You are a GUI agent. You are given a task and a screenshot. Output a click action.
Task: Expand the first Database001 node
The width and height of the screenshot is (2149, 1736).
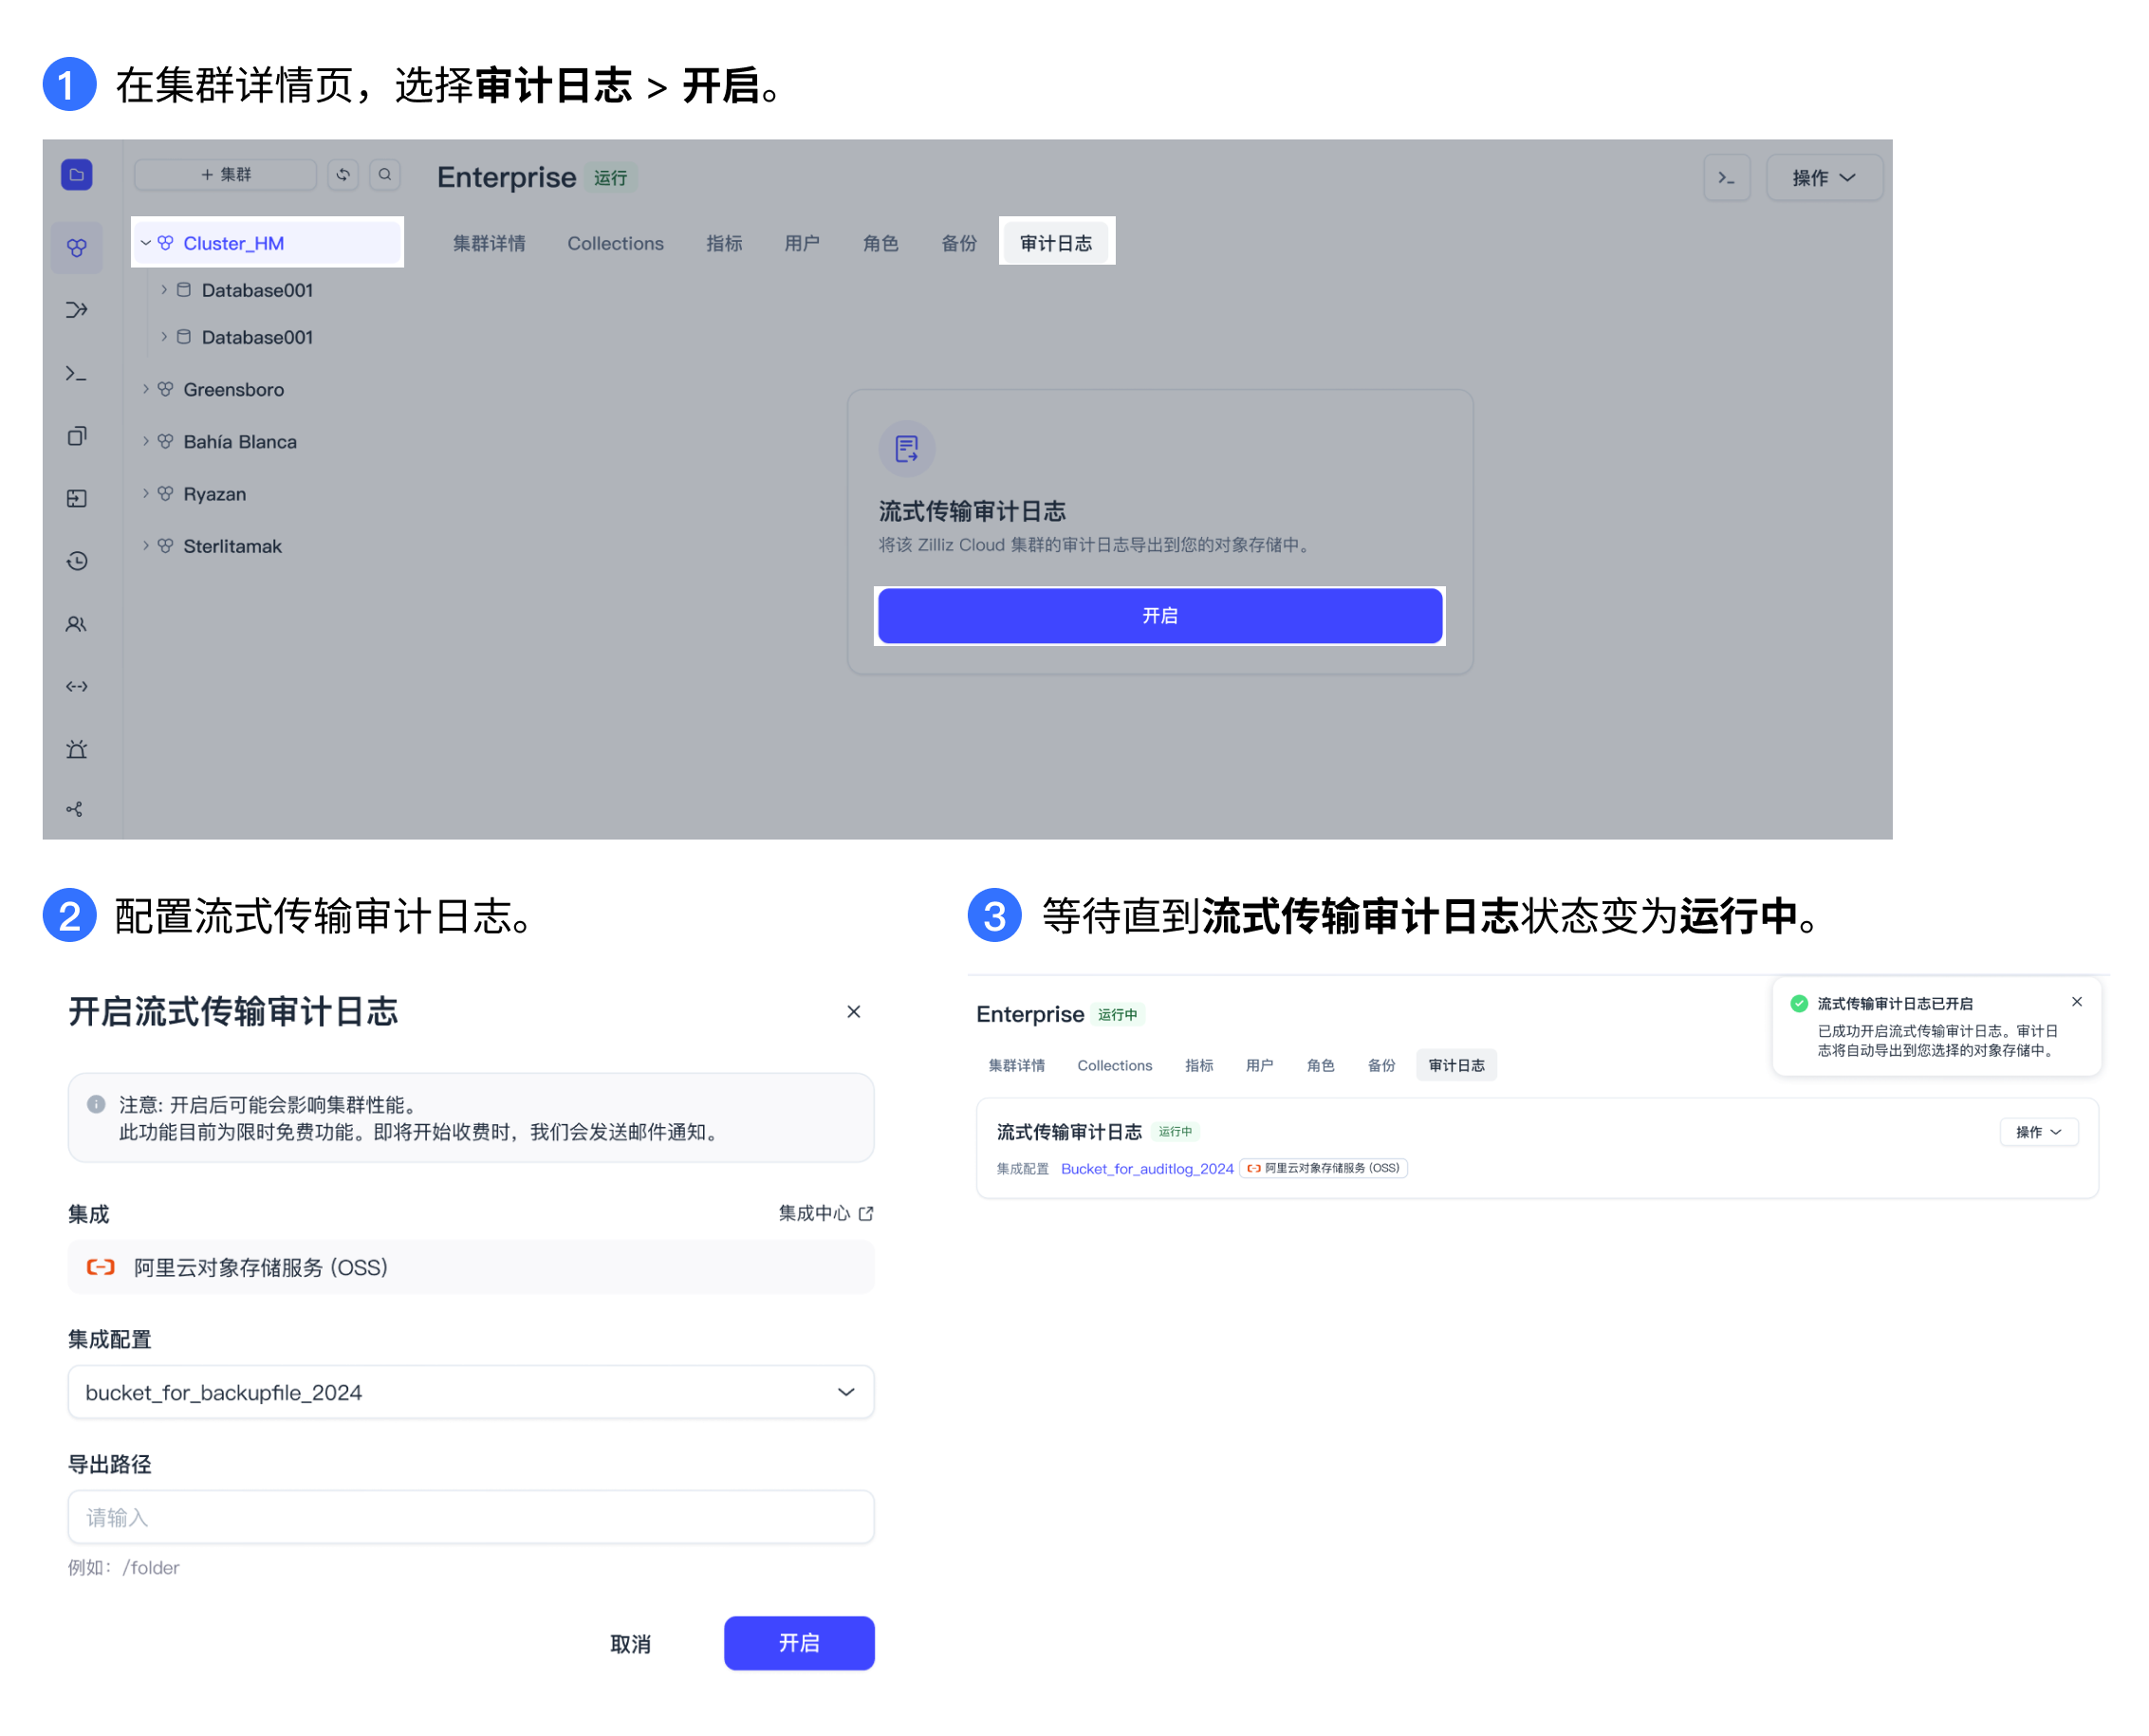click(x=164, y=290)
